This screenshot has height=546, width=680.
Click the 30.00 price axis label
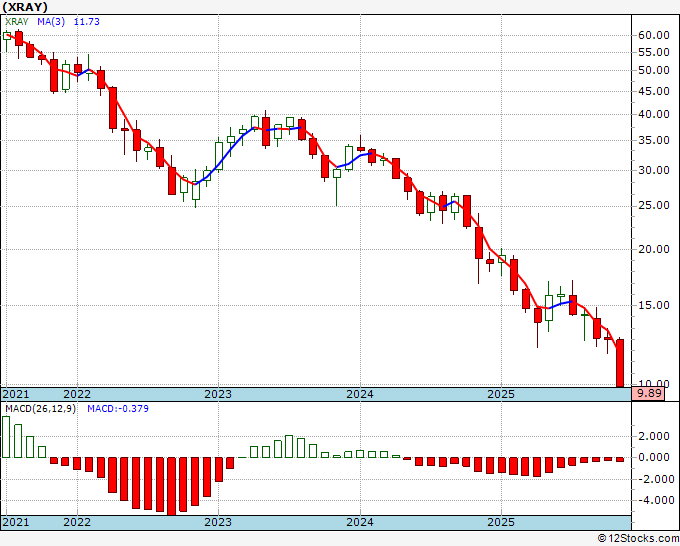point(654,170)
